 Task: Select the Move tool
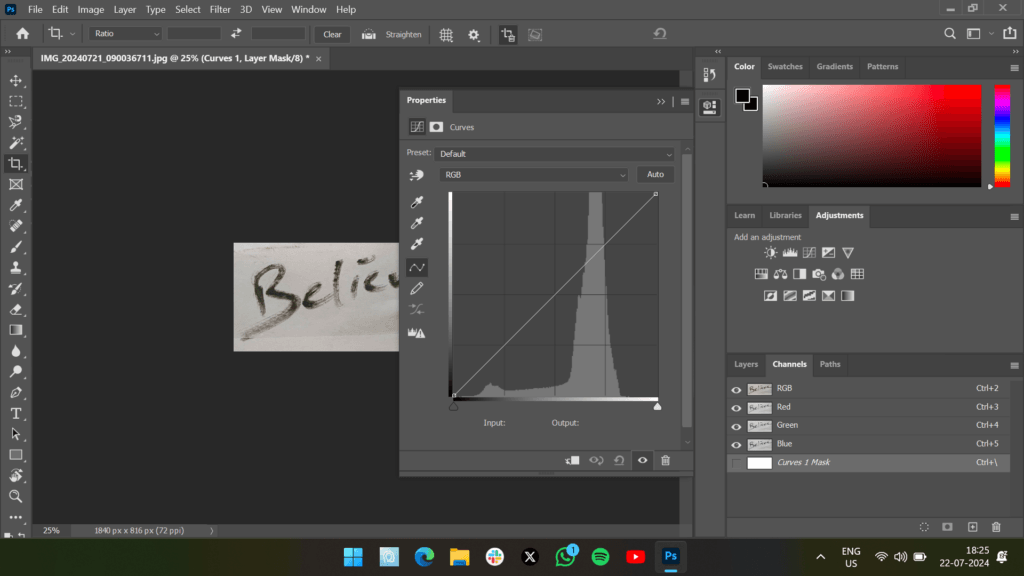16,81
